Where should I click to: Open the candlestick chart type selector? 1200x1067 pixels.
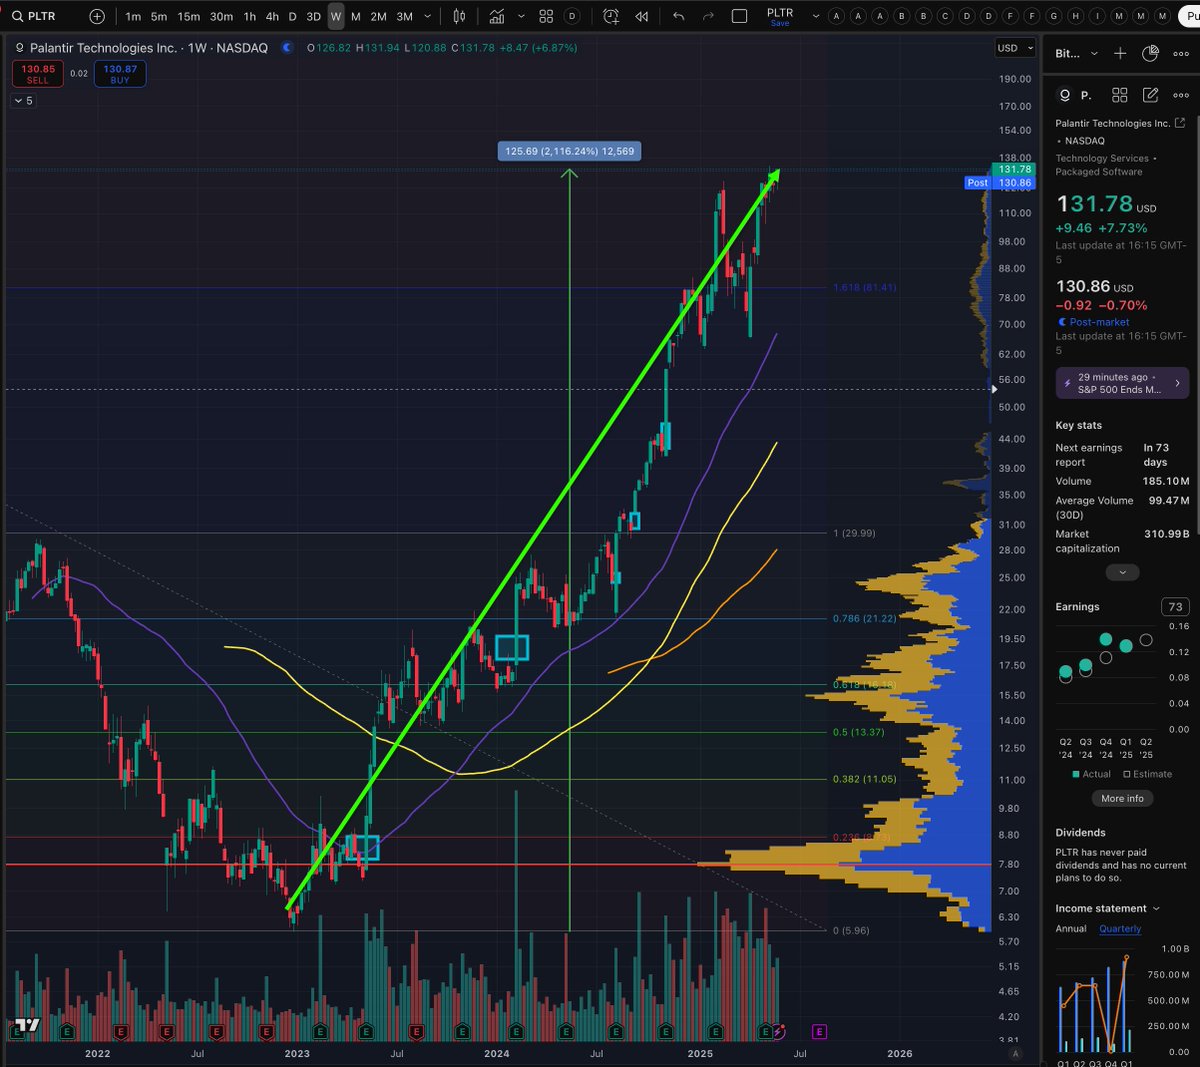click(459, 16)
